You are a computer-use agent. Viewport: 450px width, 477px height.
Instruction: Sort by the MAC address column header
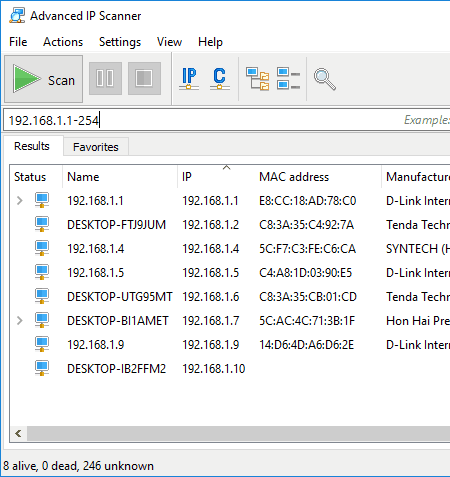click(318, 177)
